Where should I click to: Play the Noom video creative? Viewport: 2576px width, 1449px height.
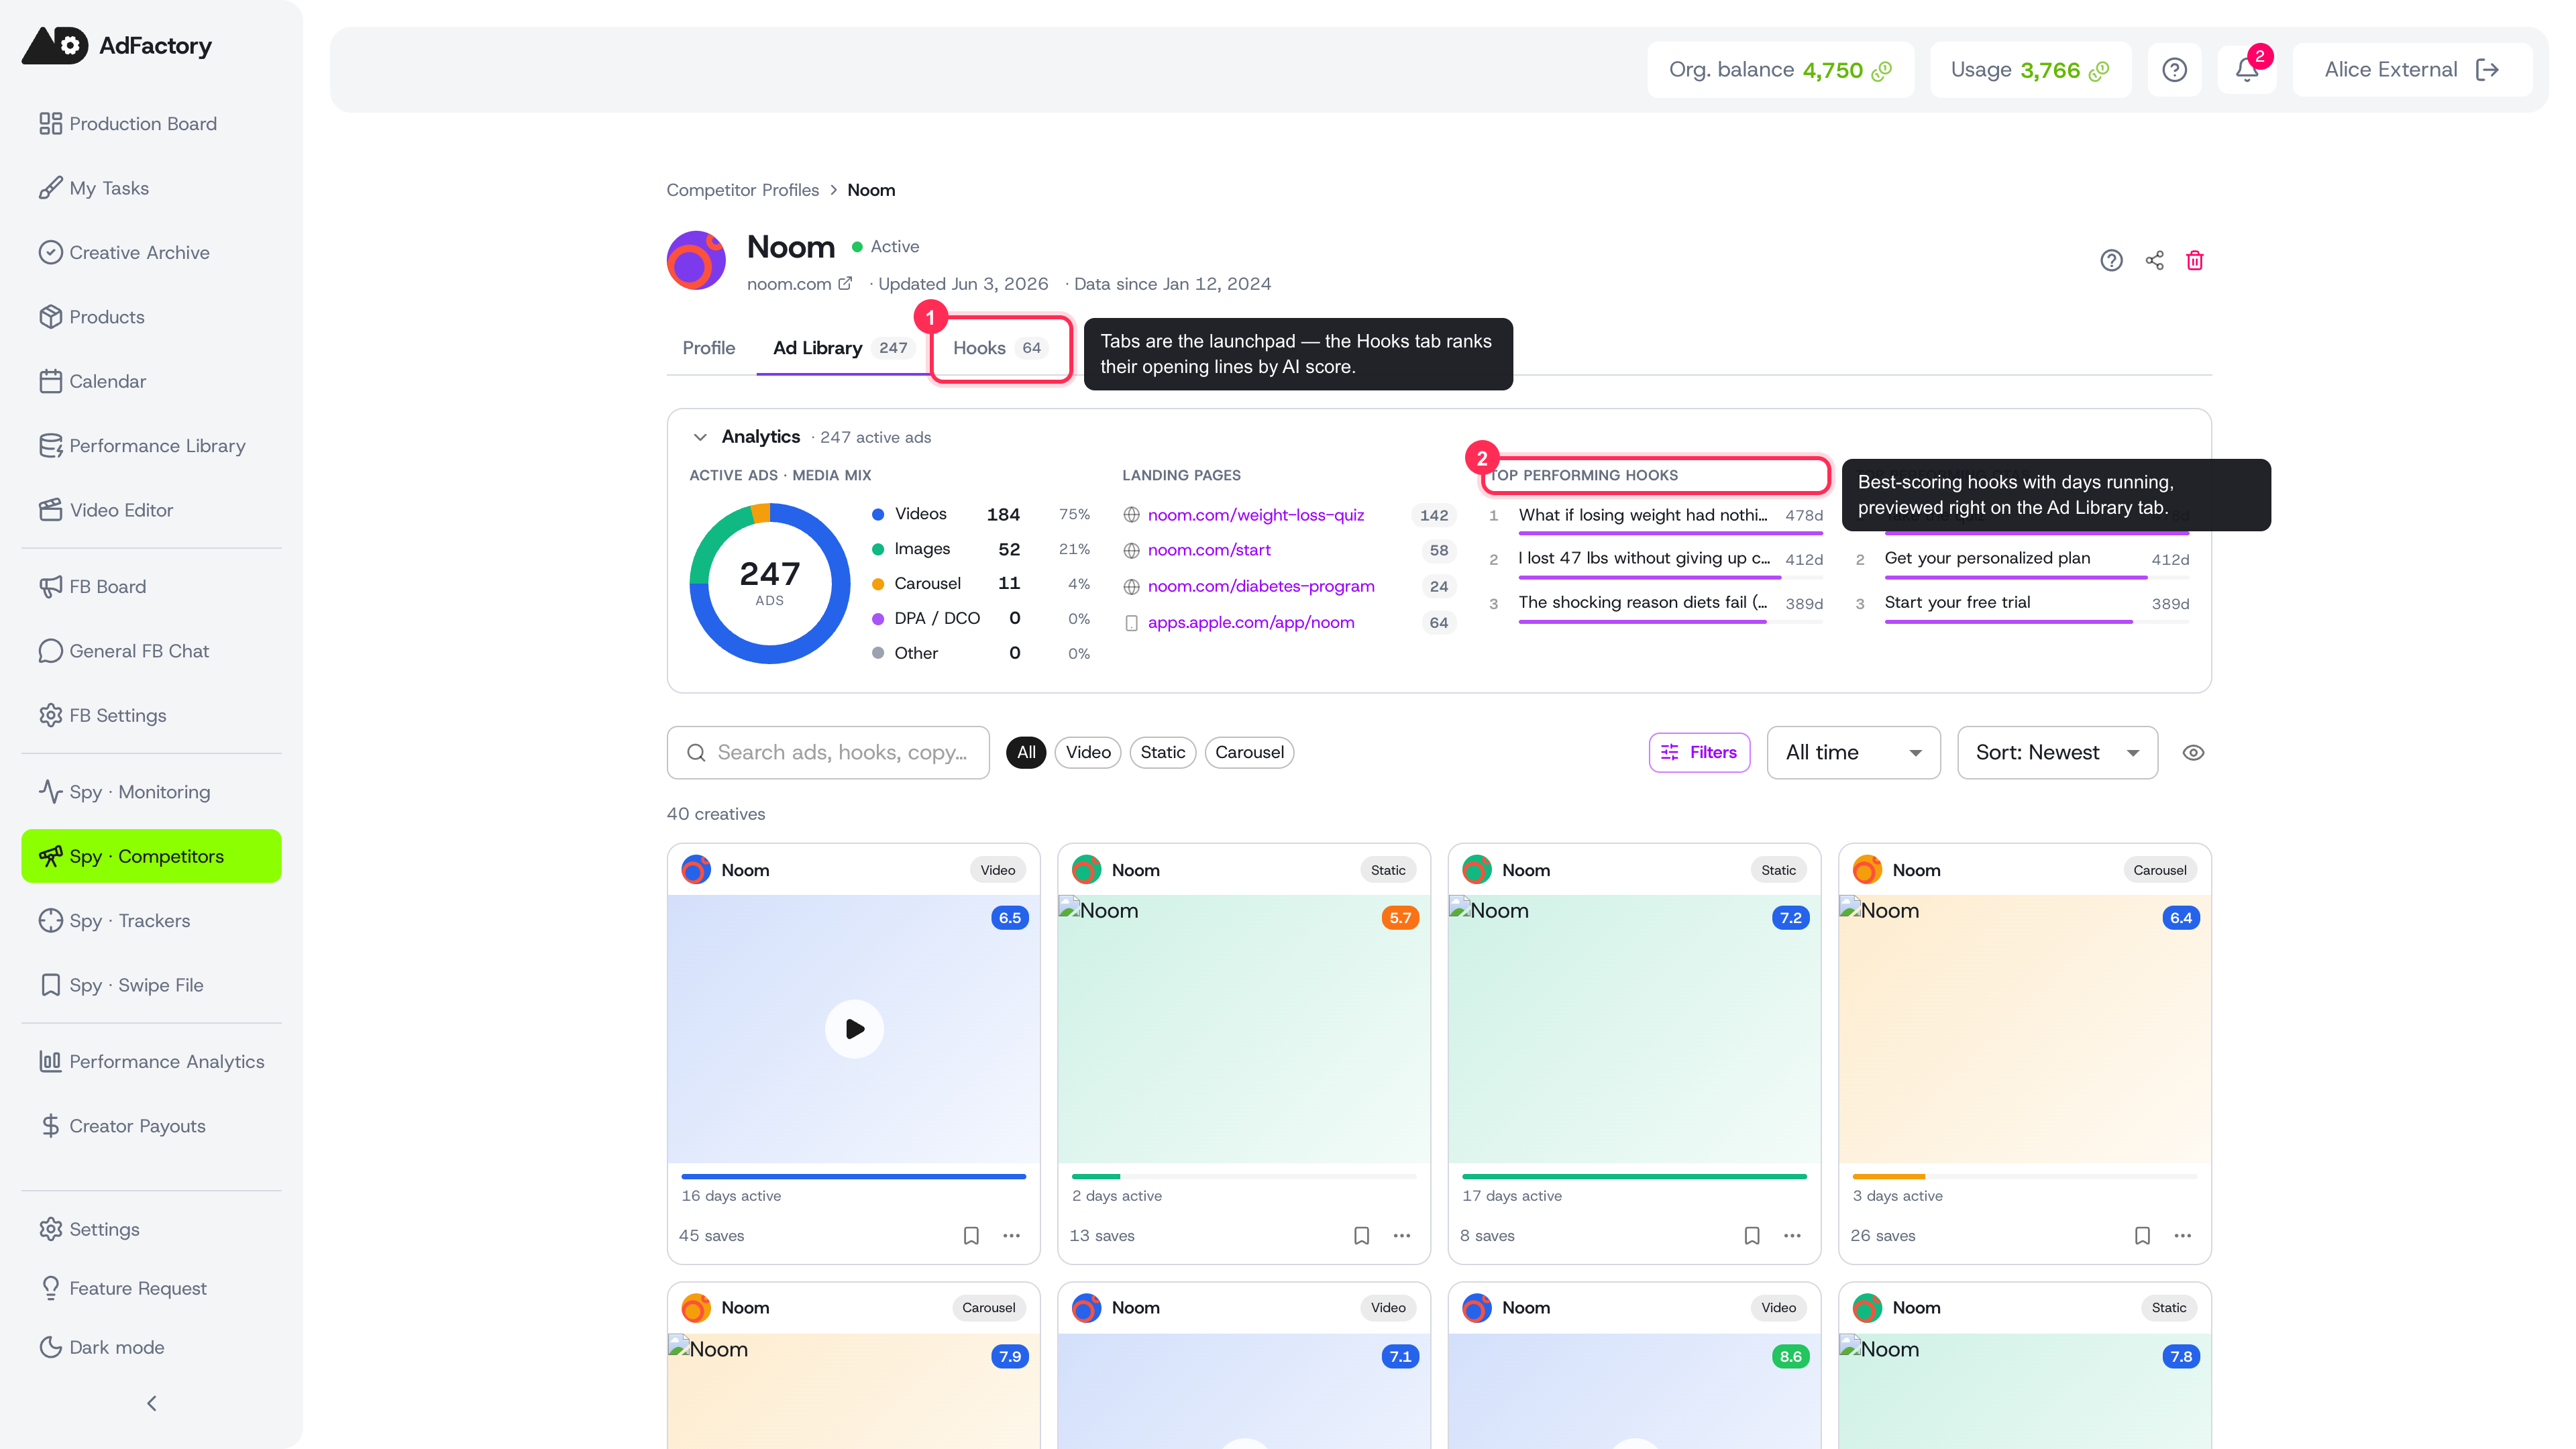[x=854, y=1028]
